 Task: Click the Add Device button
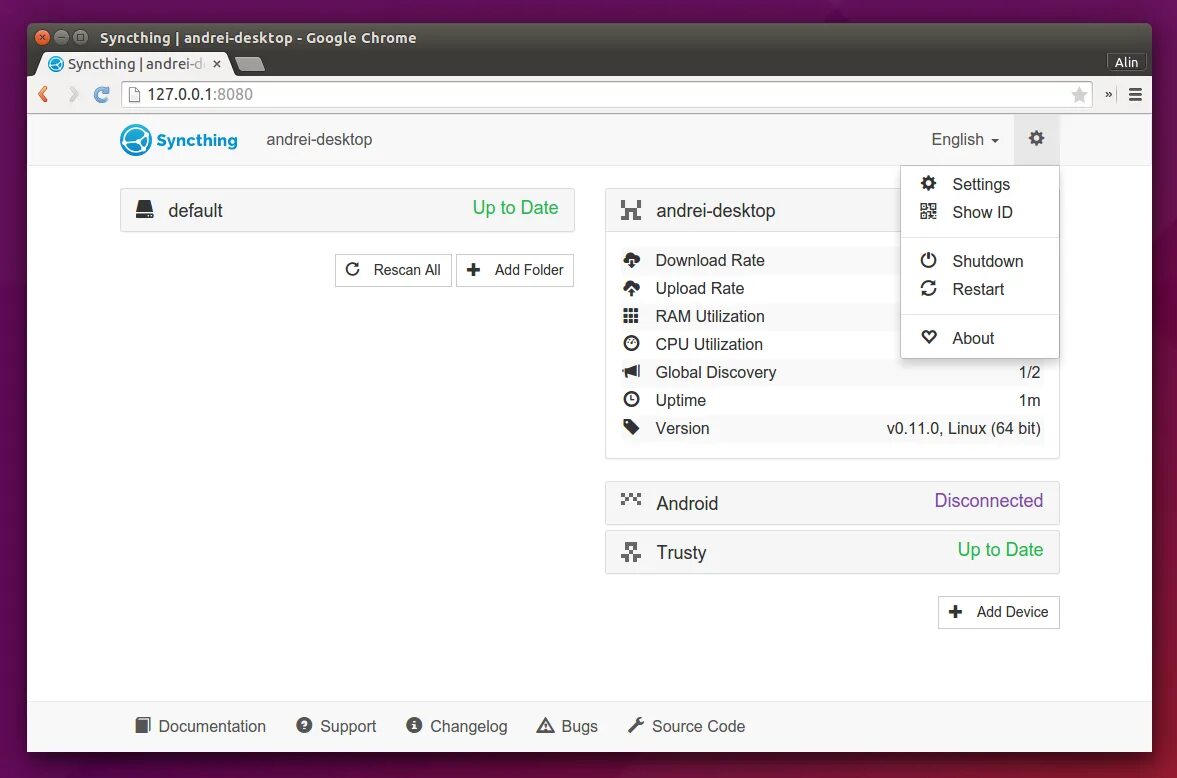[x=998, y=612]
